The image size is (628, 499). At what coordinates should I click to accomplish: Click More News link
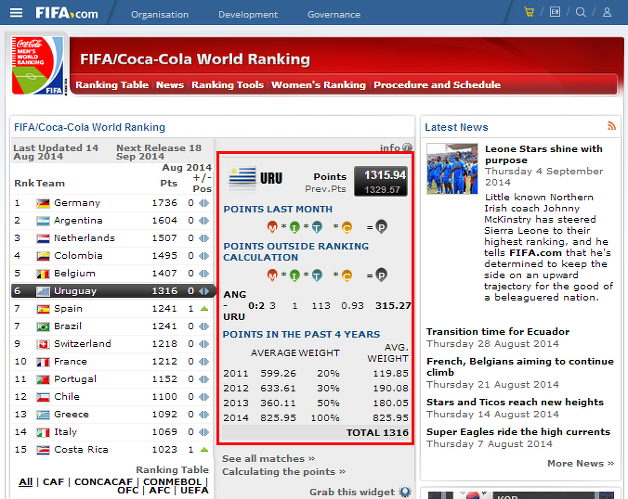coord(580,463)
